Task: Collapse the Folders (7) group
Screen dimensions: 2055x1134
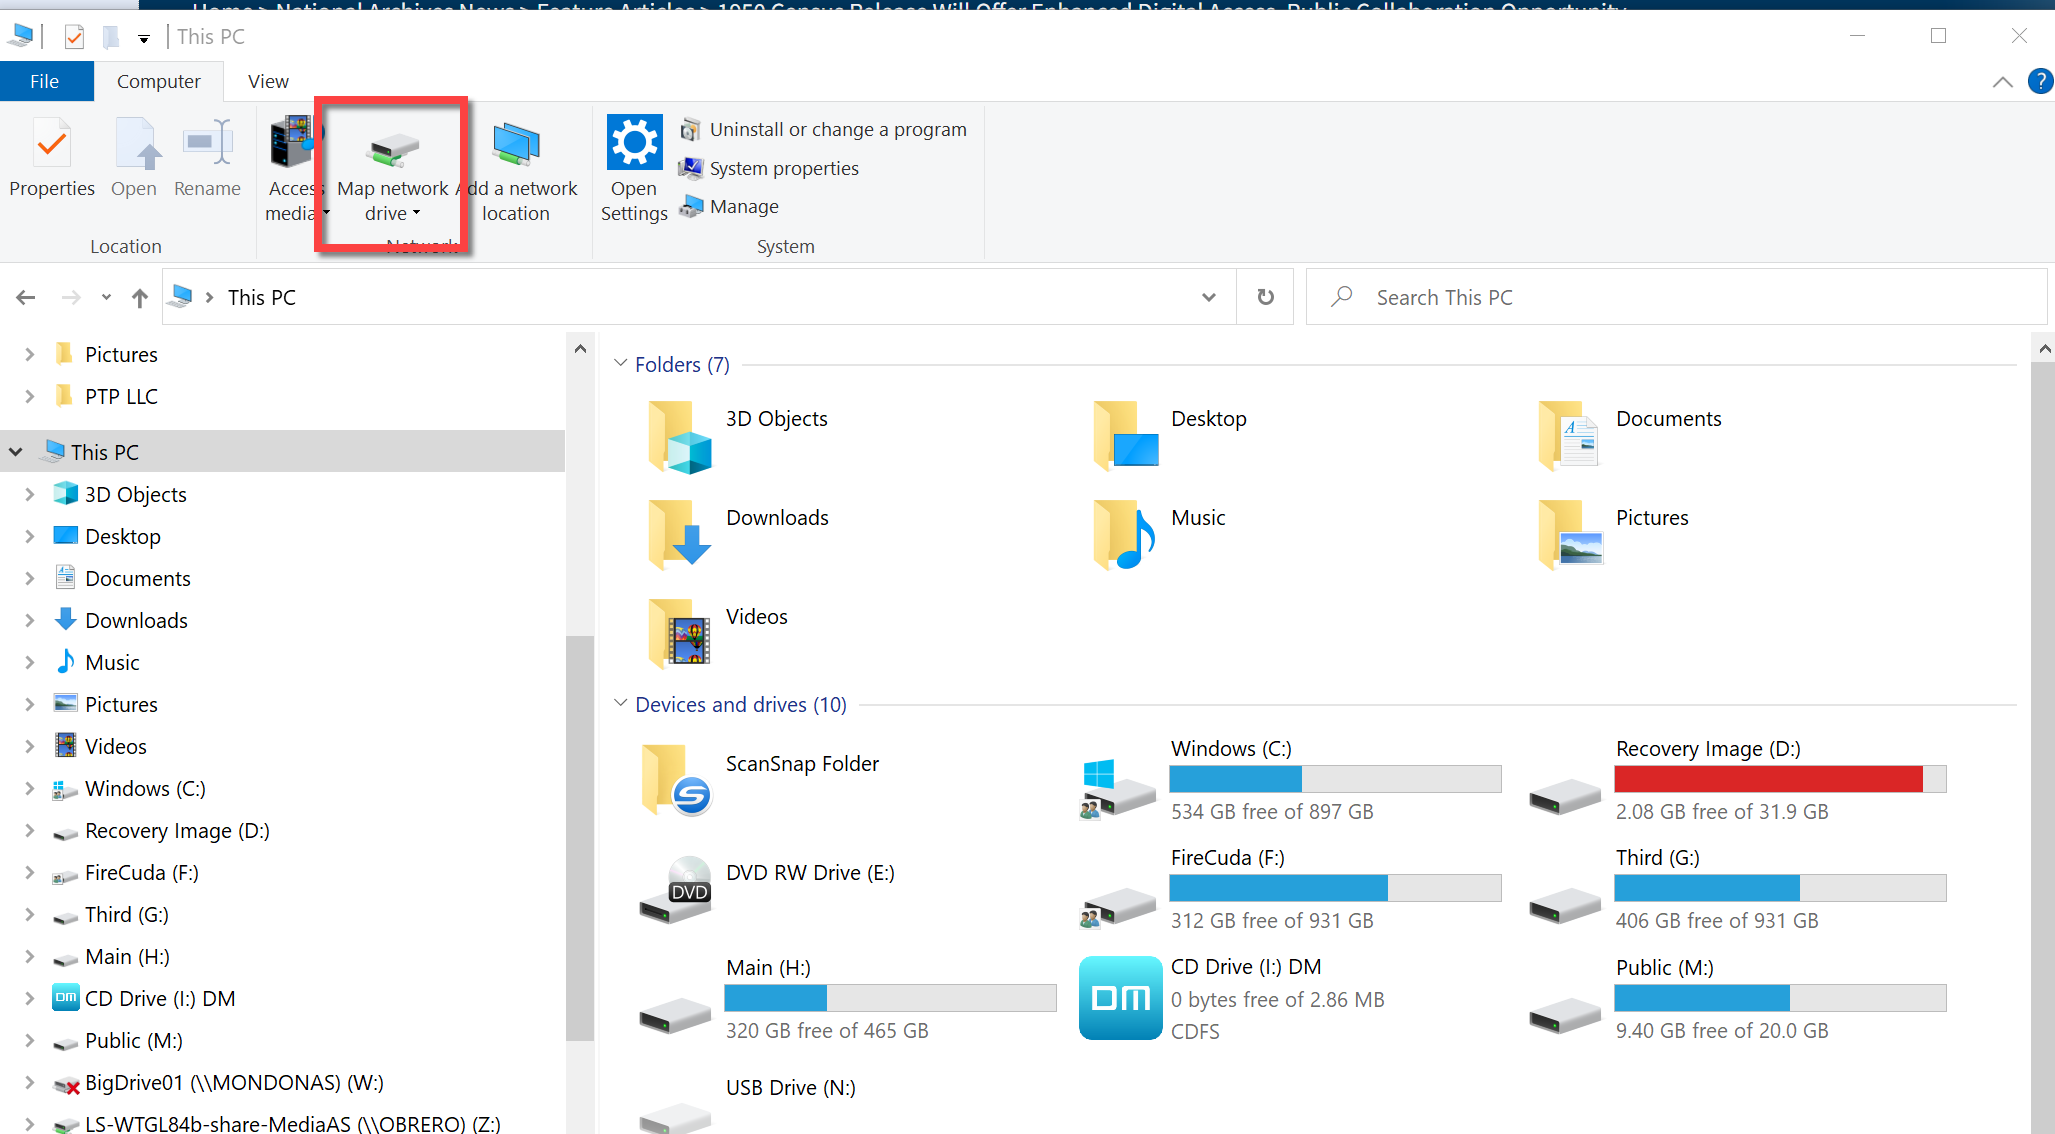Action: coord(621,364)
